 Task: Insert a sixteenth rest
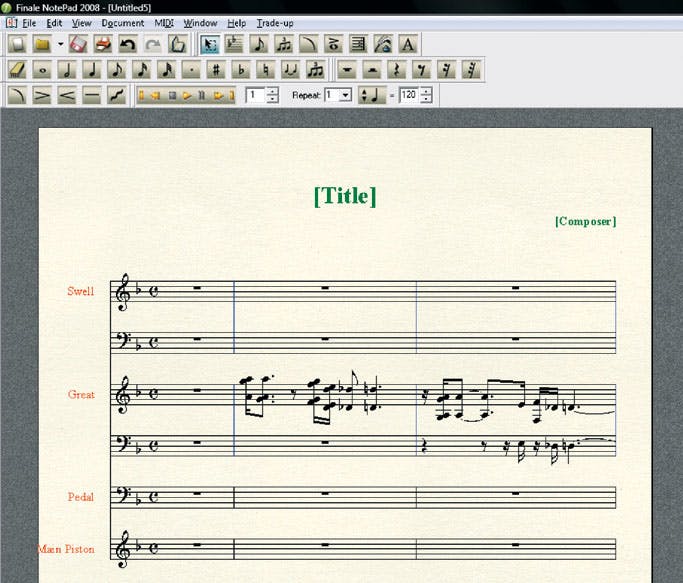(446, 70)
